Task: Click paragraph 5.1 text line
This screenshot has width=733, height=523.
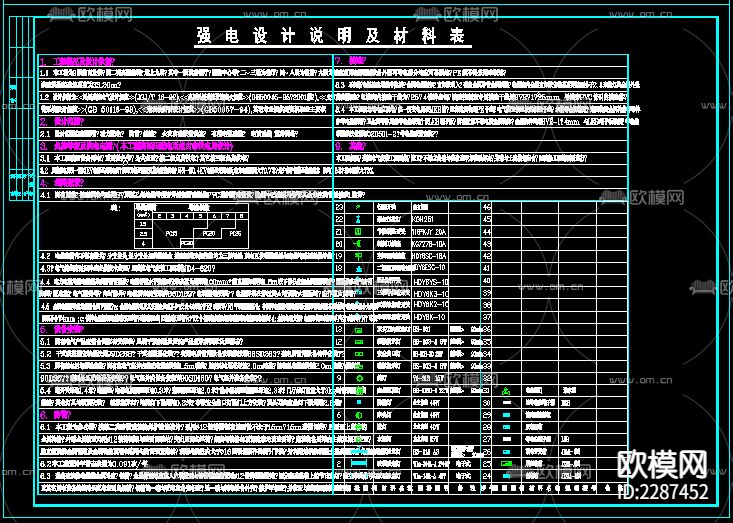Action: point(141,342)
